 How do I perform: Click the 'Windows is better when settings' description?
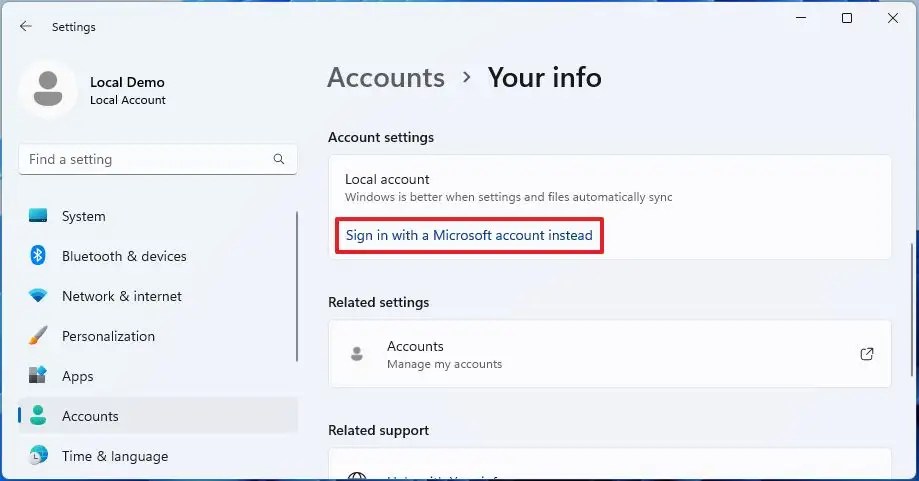508,197
